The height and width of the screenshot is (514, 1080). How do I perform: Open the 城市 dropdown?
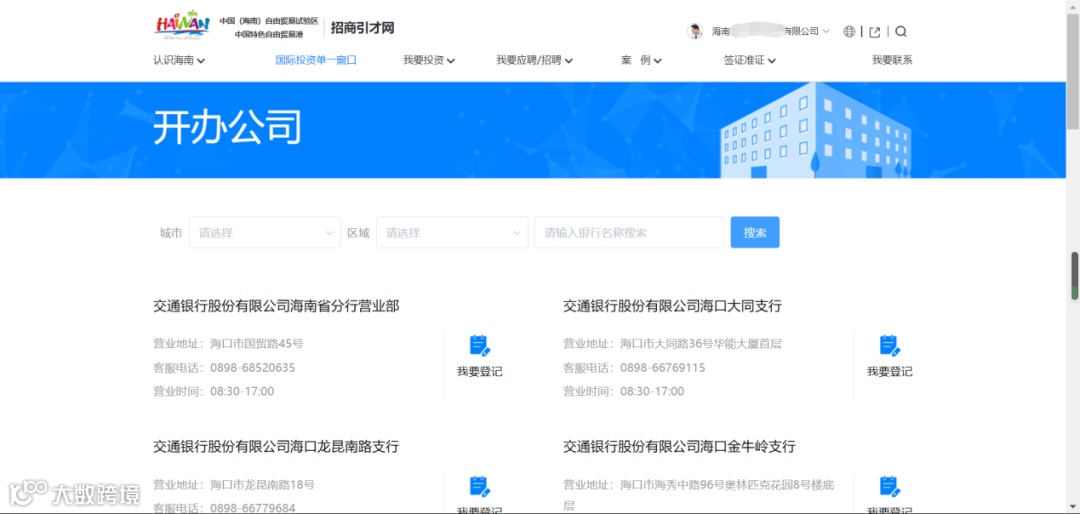265,233
